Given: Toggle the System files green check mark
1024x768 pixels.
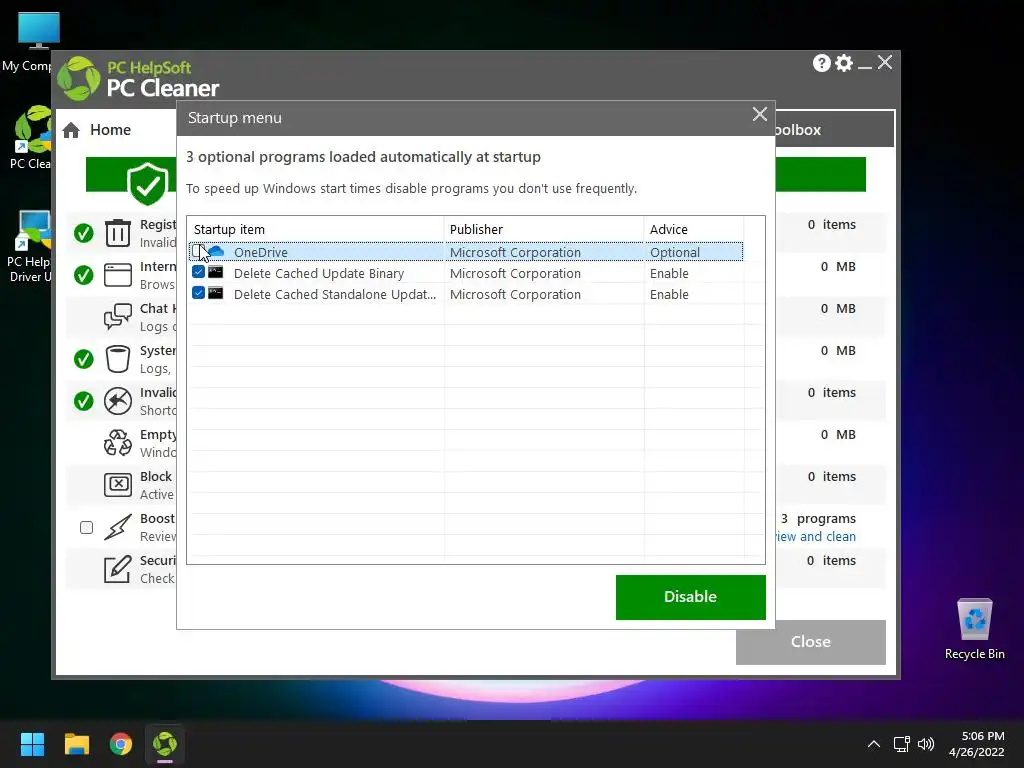Looking at the screenshot, I should pyautogui.click(x=84, y=359).
